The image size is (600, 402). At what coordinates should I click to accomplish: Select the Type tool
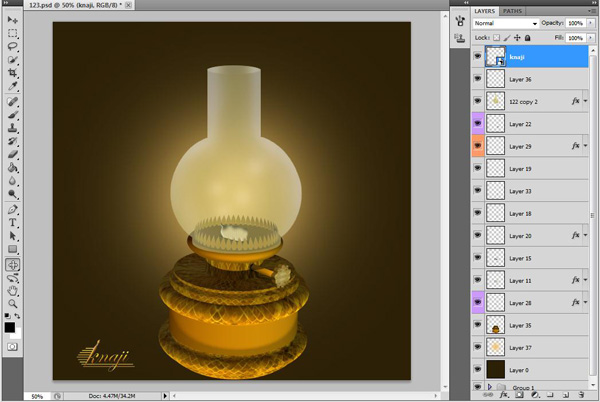(x=13, y=223)
